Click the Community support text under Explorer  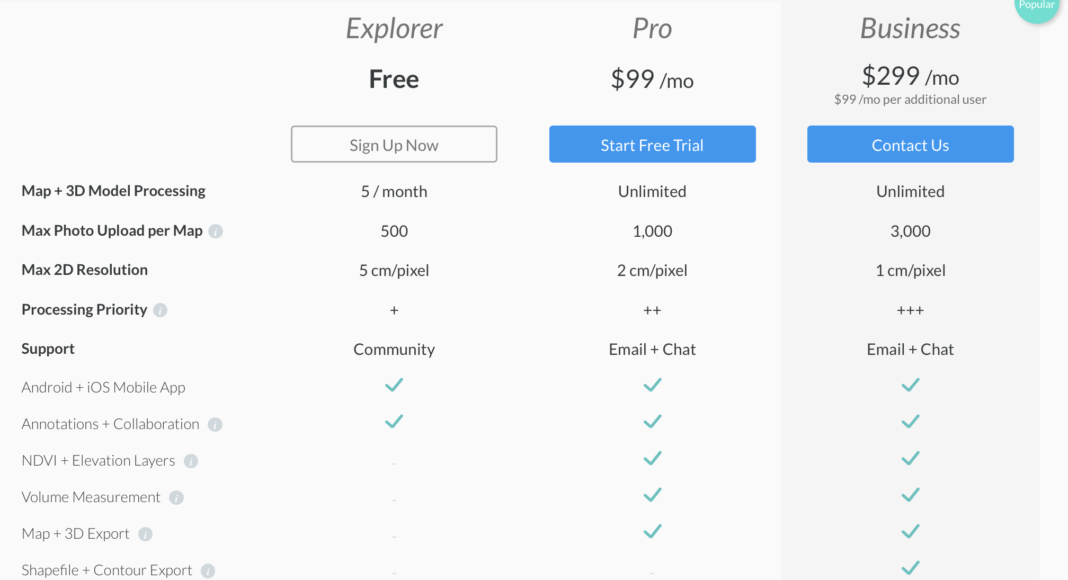(394, 349)
